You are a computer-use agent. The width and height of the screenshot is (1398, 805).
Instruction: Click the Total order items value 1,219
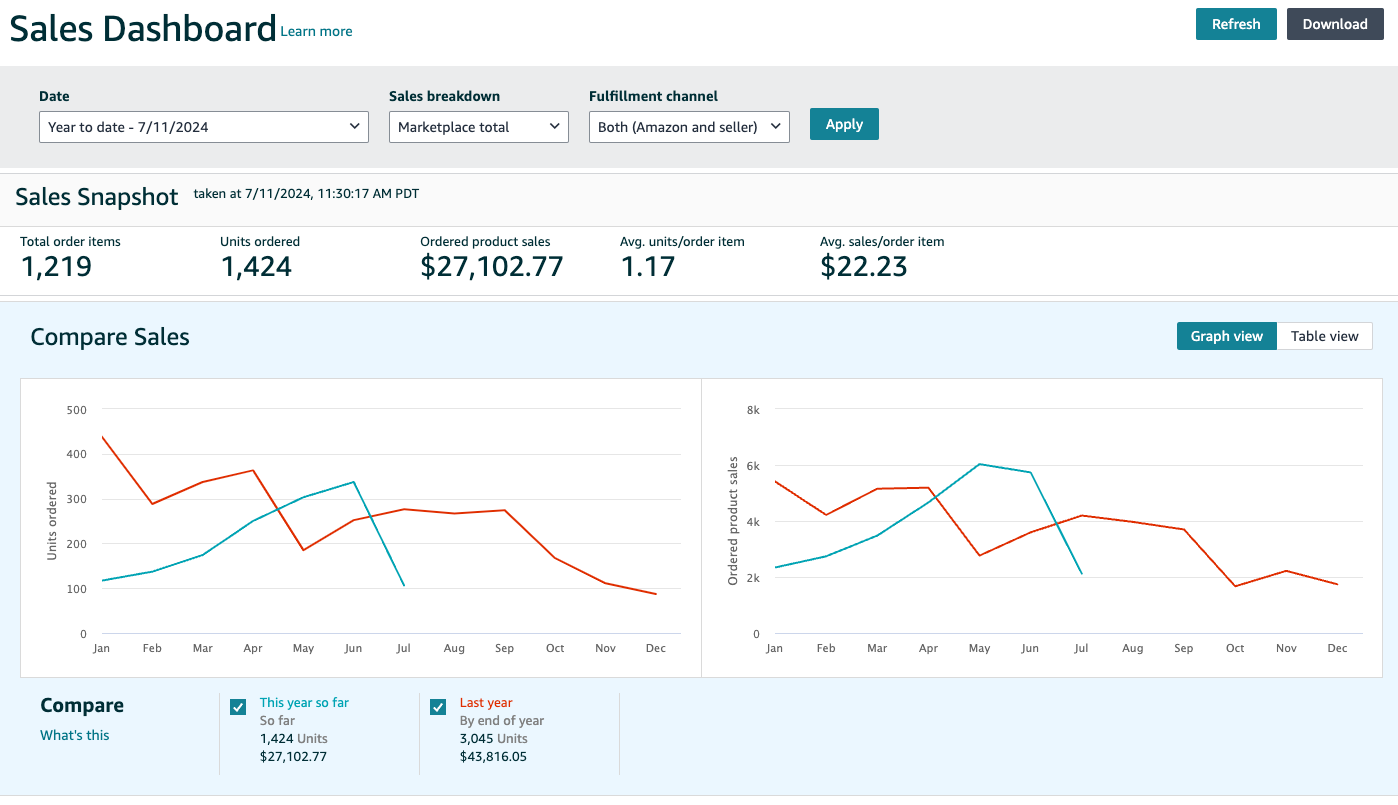click(x=56, y=267)
